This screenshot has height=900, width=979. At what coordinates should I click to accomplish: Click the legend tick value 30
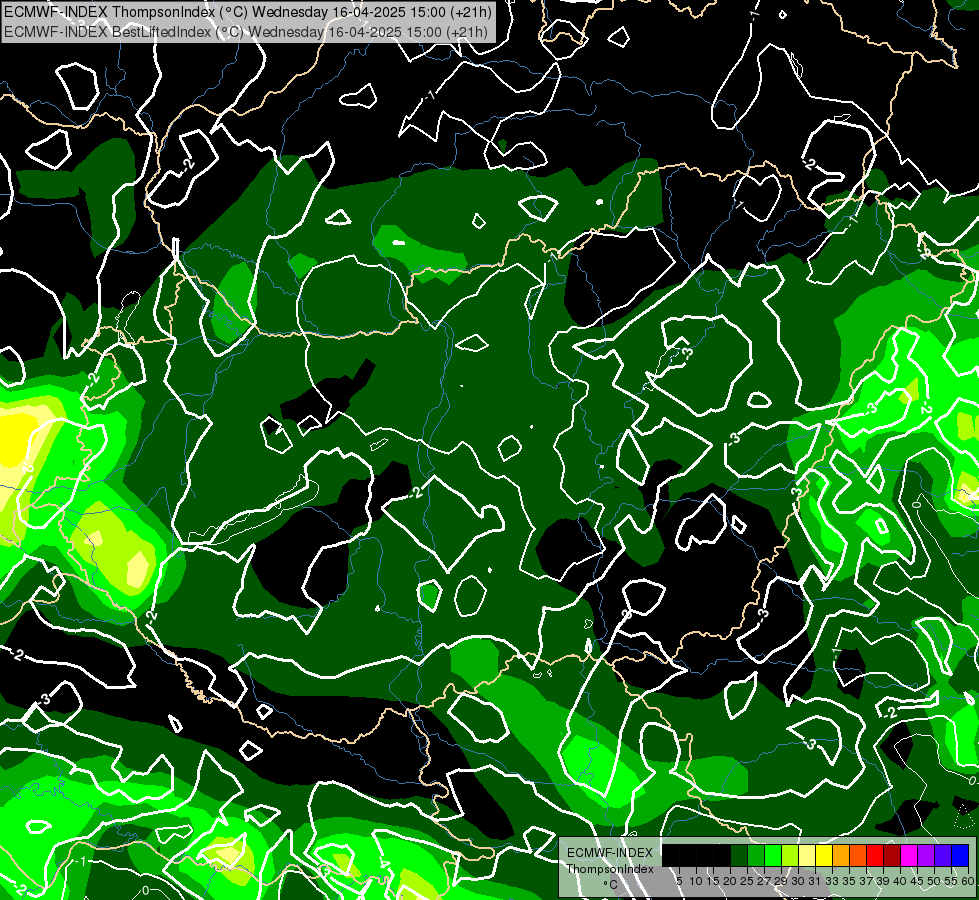coord(798,881)
